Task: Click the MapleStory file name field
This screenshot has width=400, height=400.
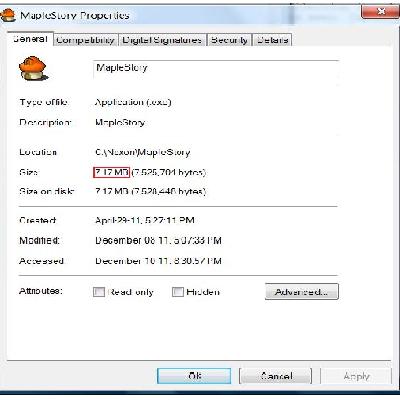Action: coord(216,69)
